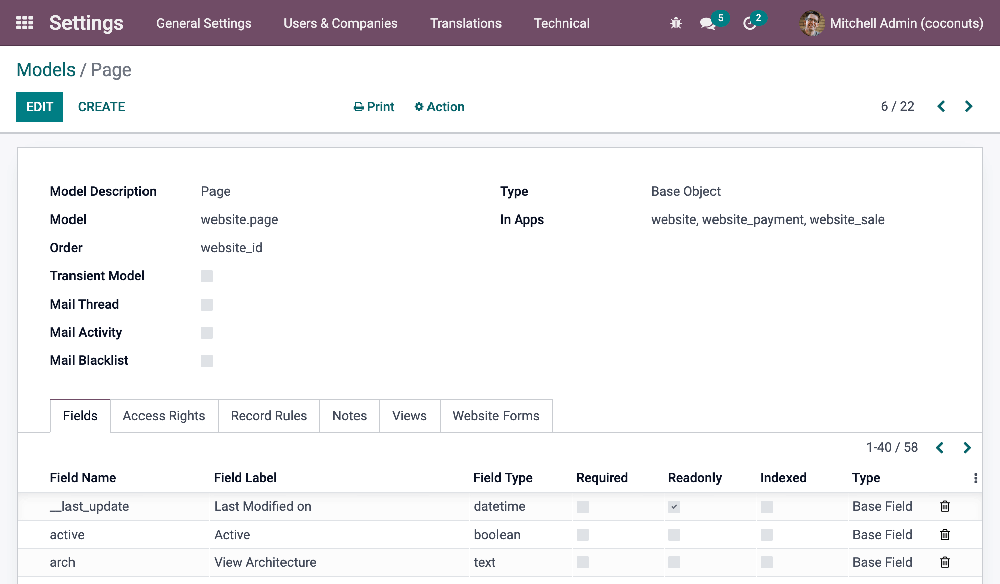The height and width of the screenshot is (584, 1000).
Task: Open the conversations chat icon
Action: pyautogui.click(x=708, y=23)
